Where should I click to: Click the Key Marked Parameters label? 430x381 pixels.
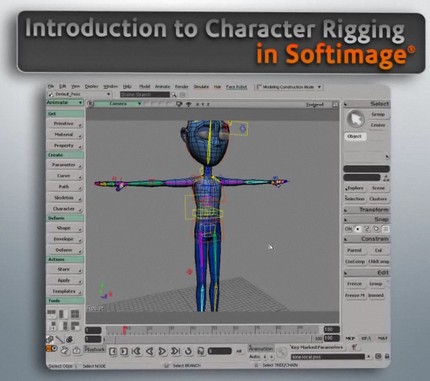click(317, 347)
